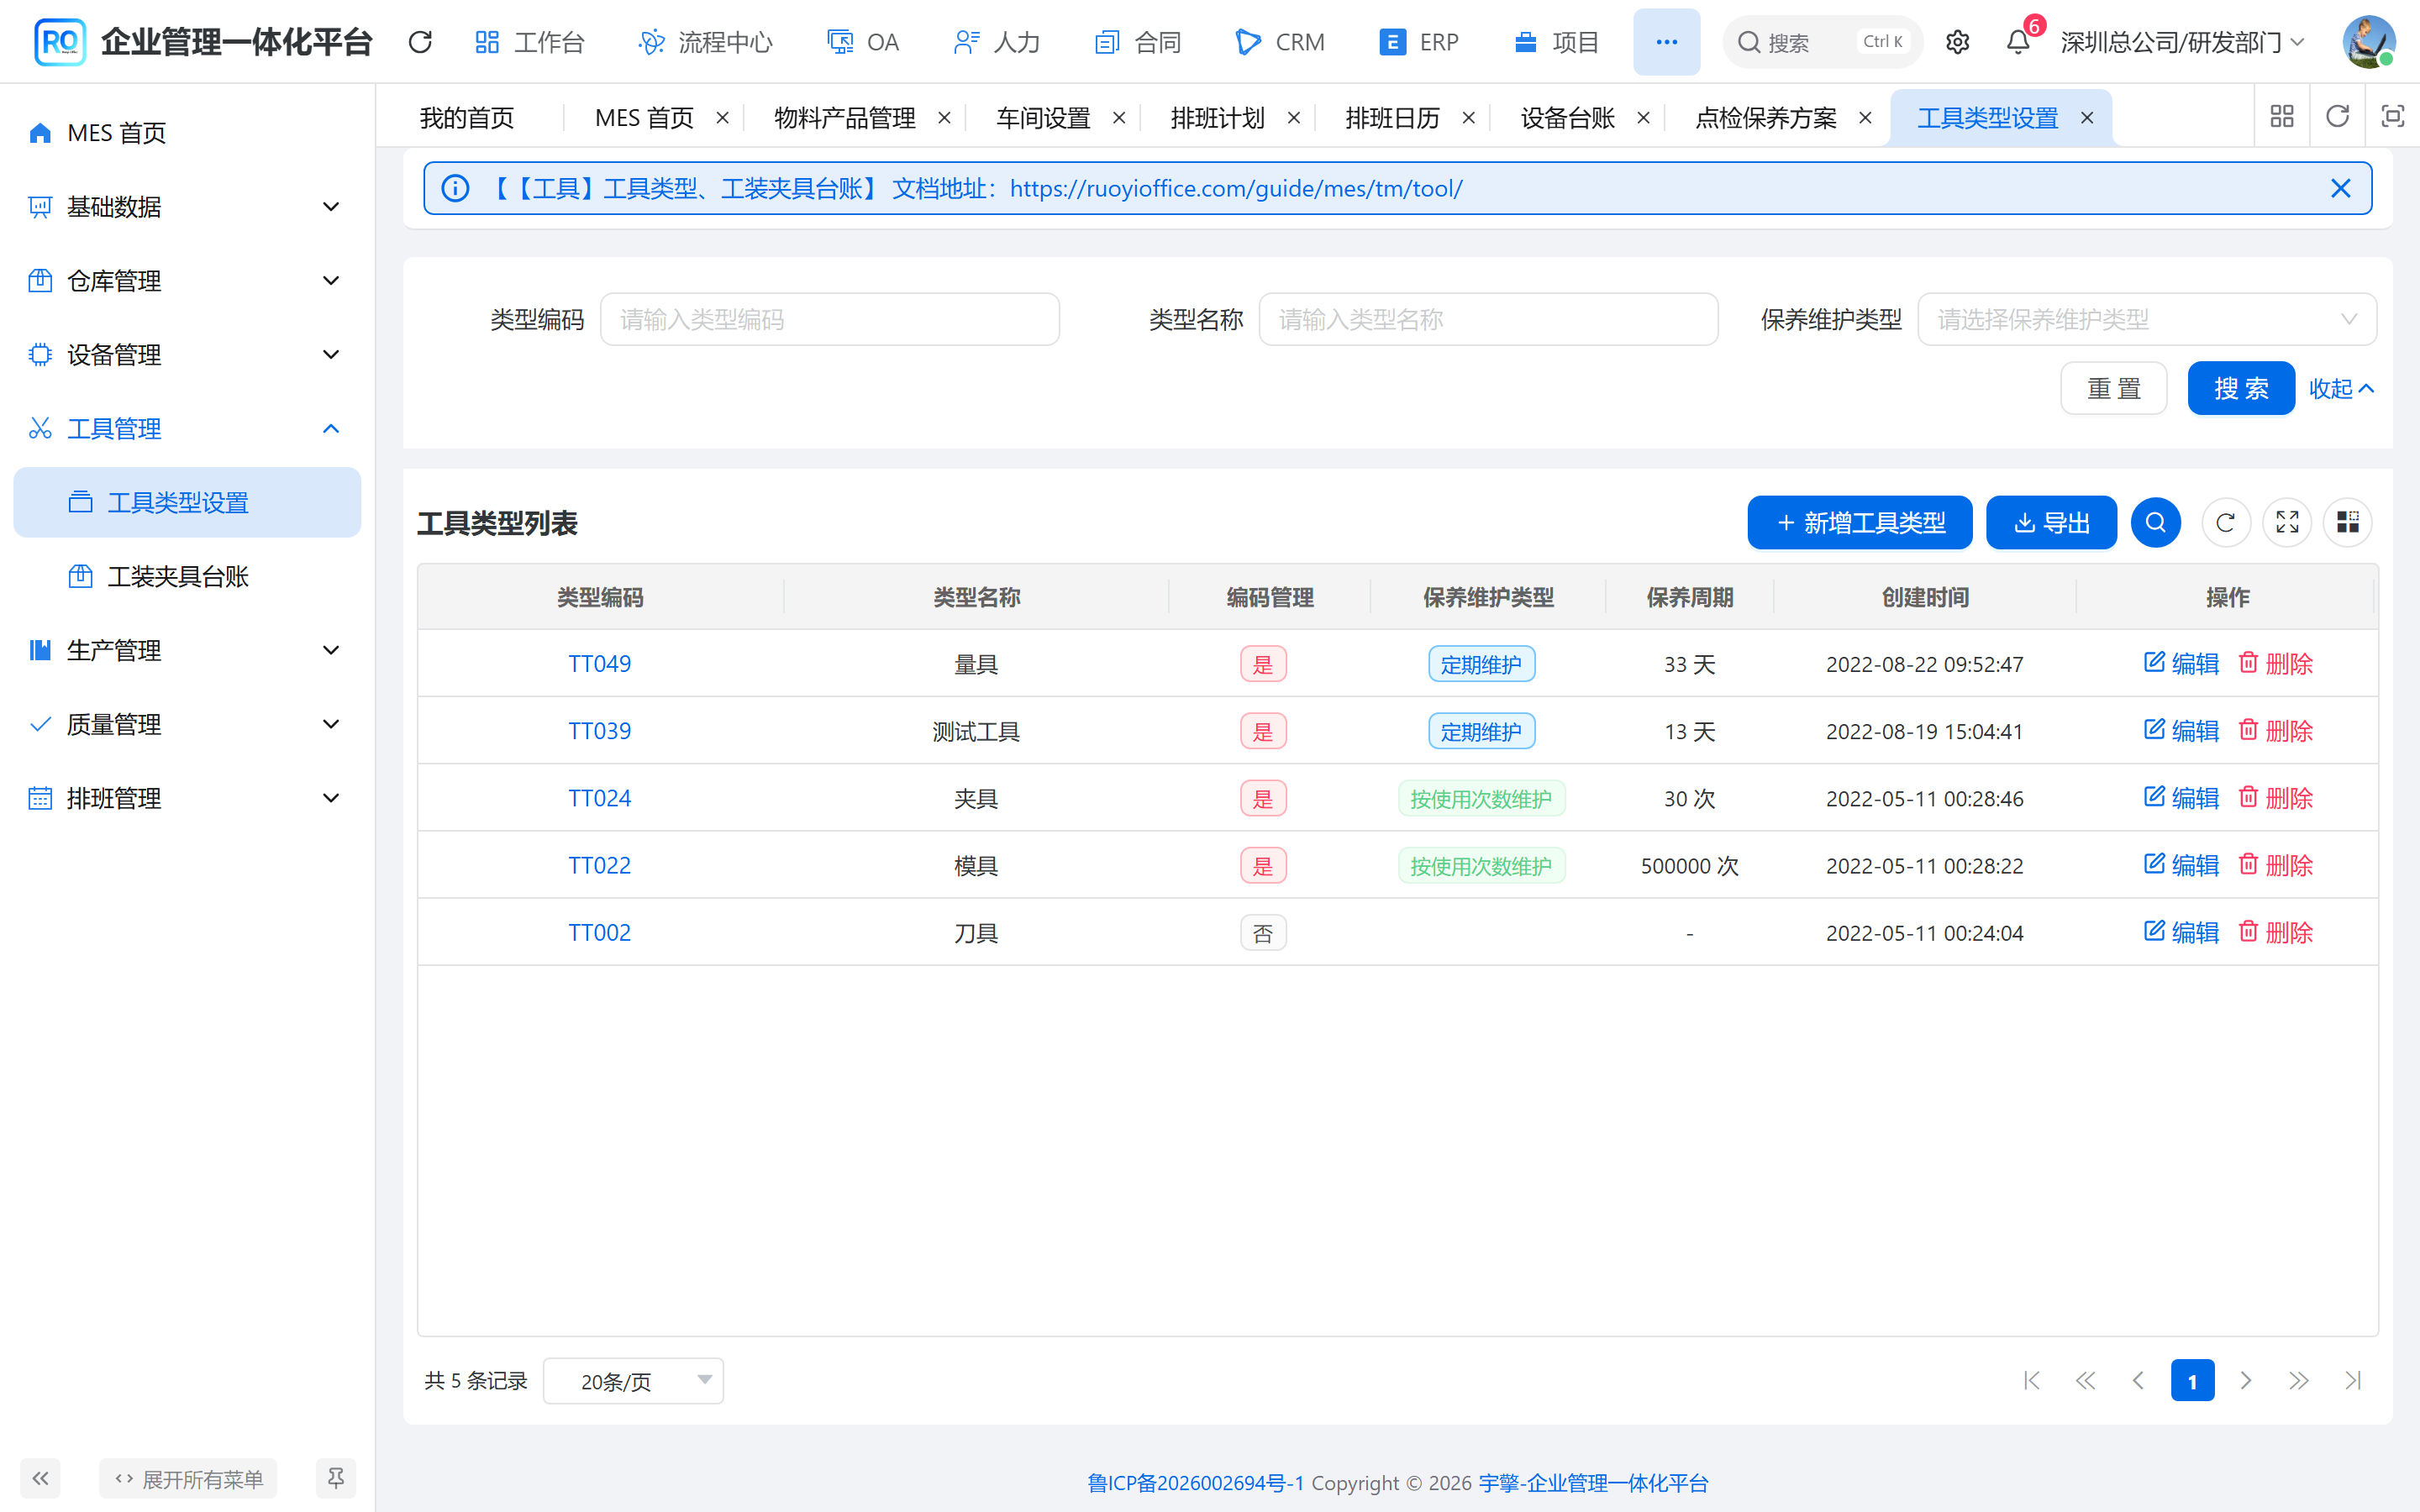Jump to the first page
Image resolution: width=2420 pixels, height=1512 pixels.
click(x=2031, y=1380)
